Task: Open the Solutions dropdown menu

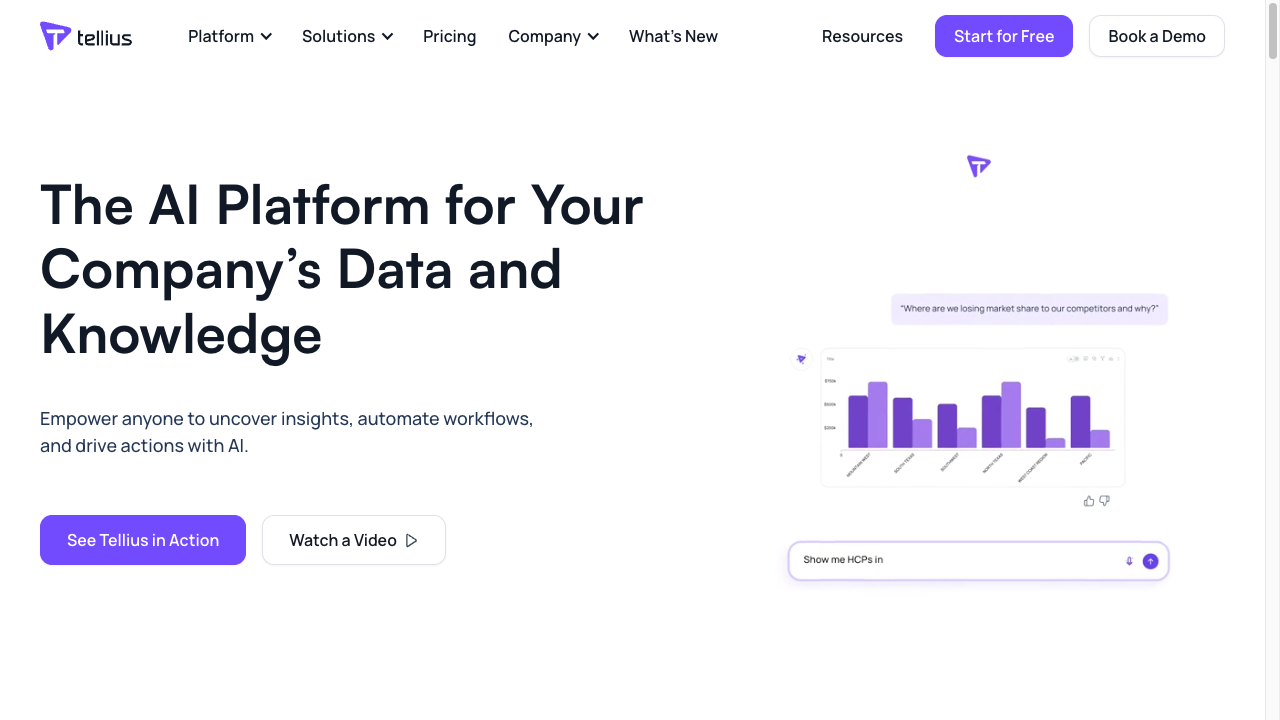Action: point(347,36)
